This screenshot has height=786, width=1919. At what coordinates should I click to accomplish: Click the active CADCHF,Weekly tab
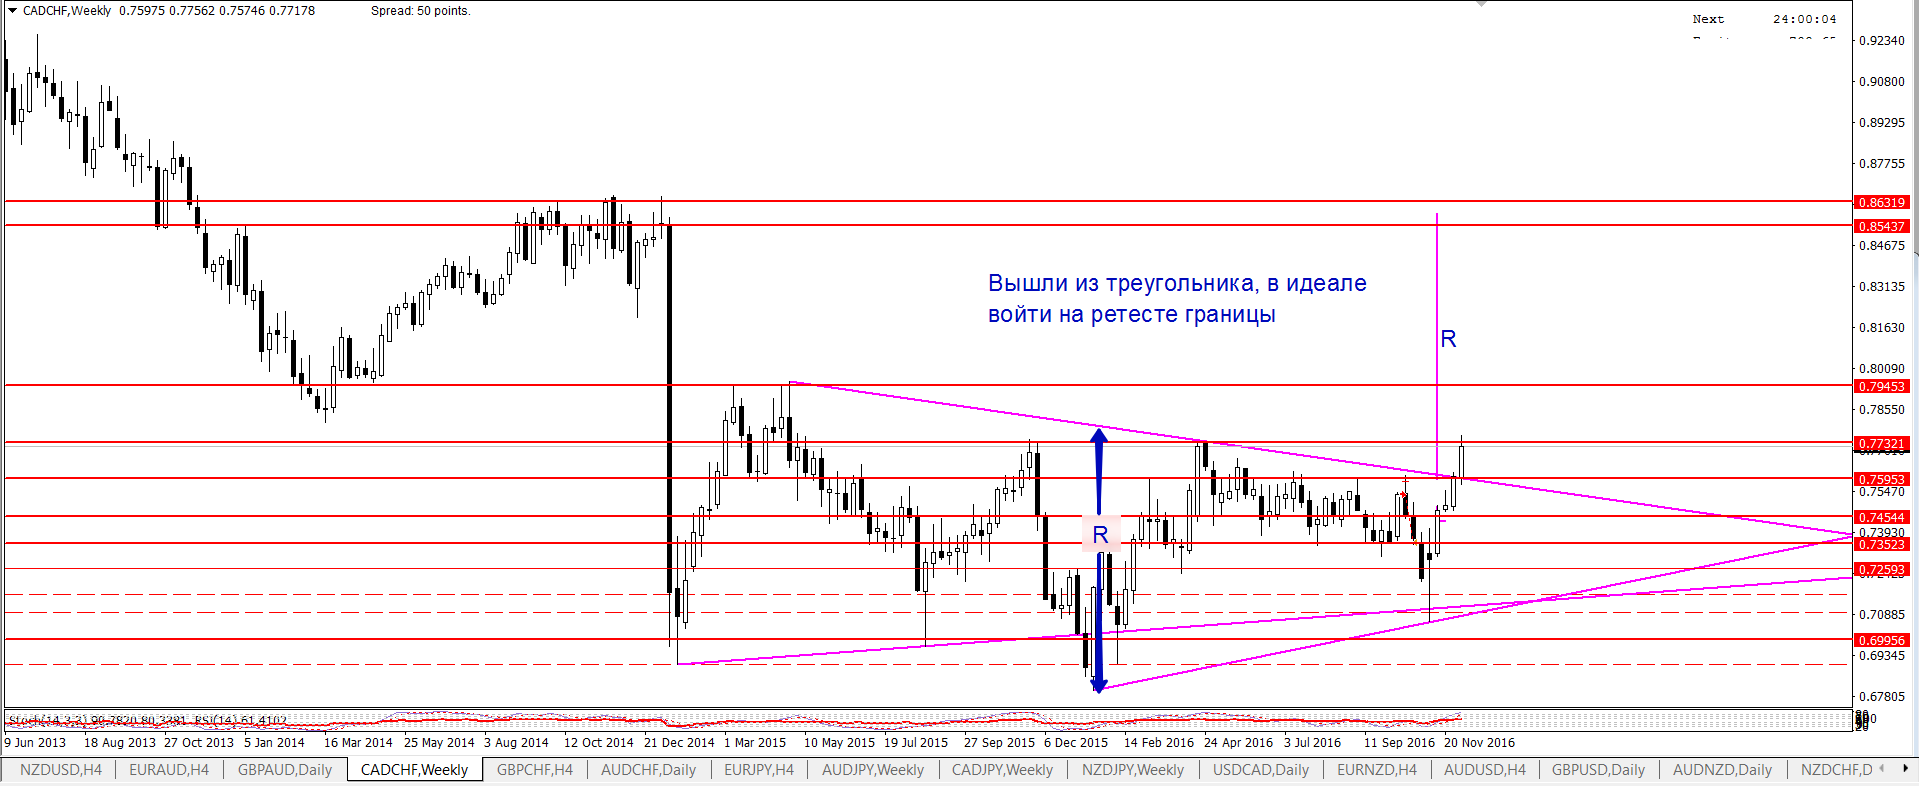414,769
